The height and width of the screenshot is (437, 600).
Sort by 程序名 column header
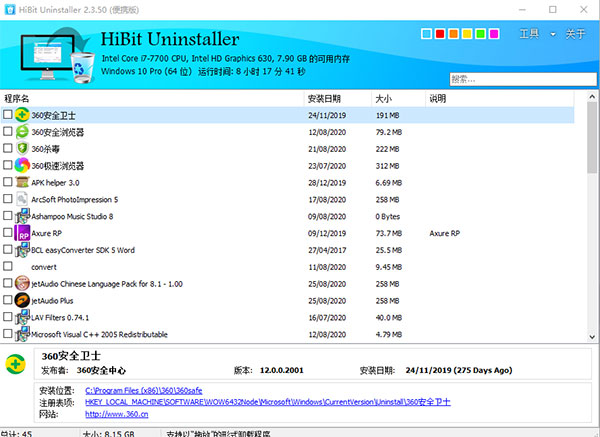152,99
